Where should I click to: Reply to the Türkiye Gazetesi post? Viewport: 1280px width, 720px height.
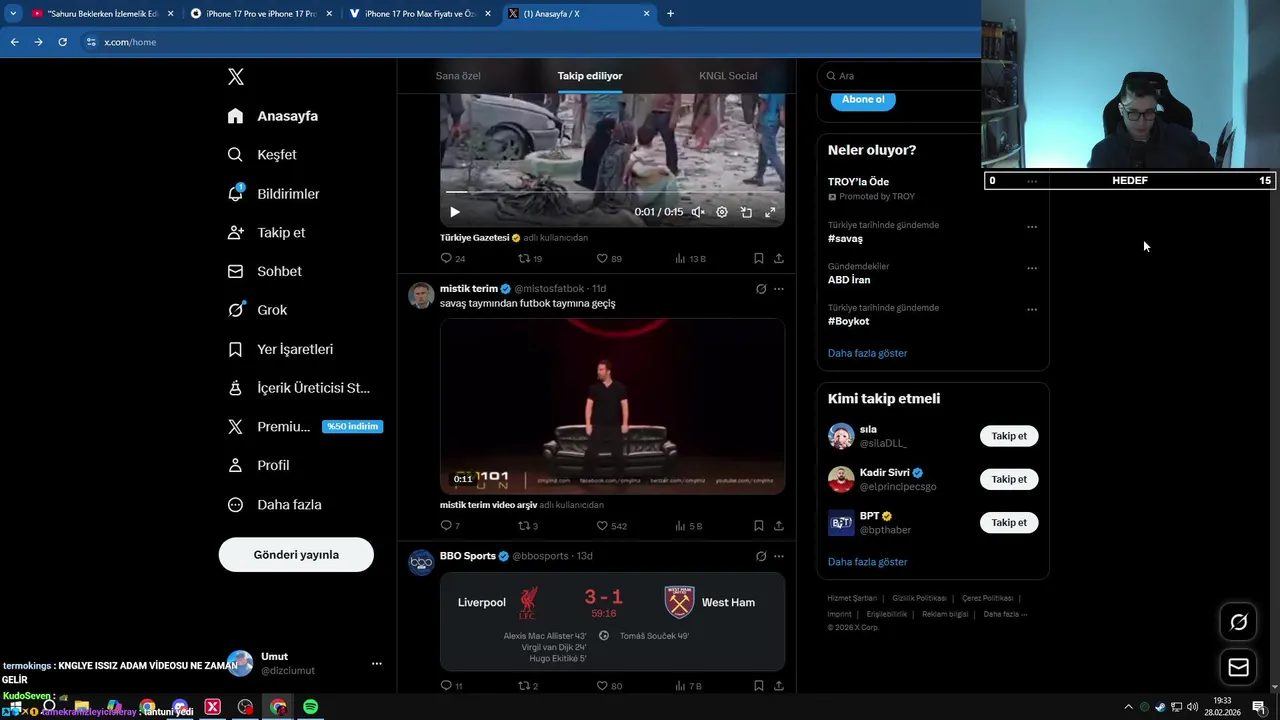(453, 258)
